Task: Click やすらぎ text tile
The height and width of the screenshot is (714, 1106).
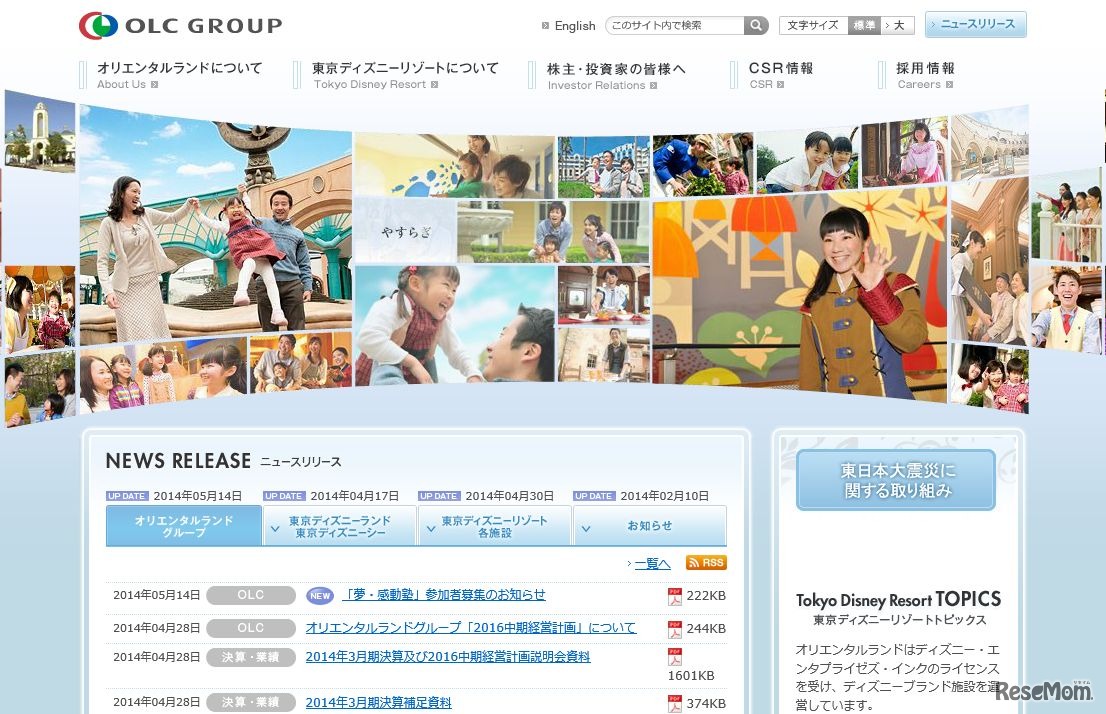Action: pos(405,231)
